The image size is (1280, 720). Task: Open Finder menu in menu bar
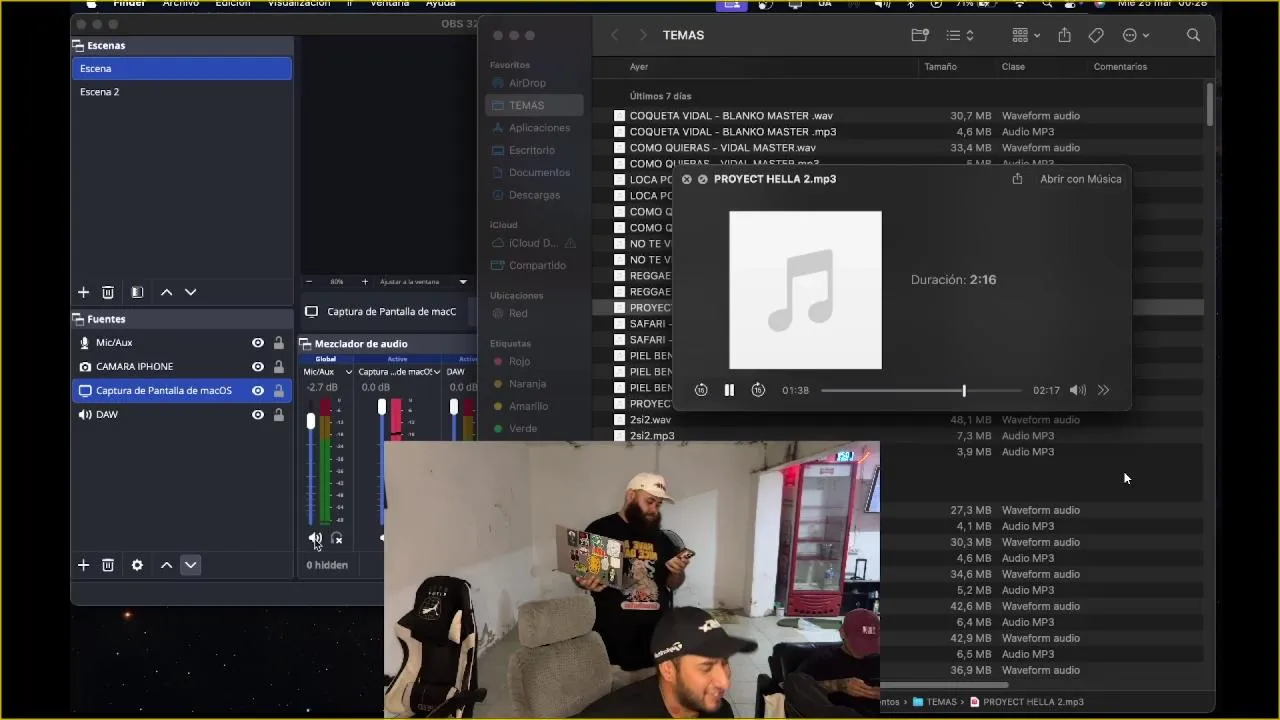point(129,4)
